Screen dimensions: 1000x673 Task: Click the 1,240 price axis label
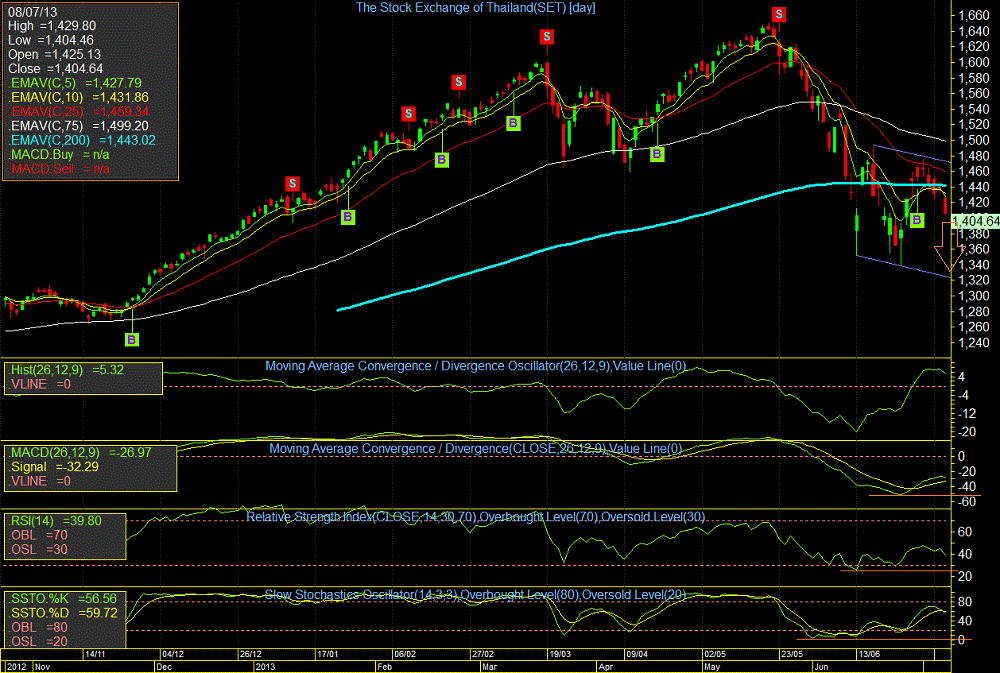tap(974, 343)
